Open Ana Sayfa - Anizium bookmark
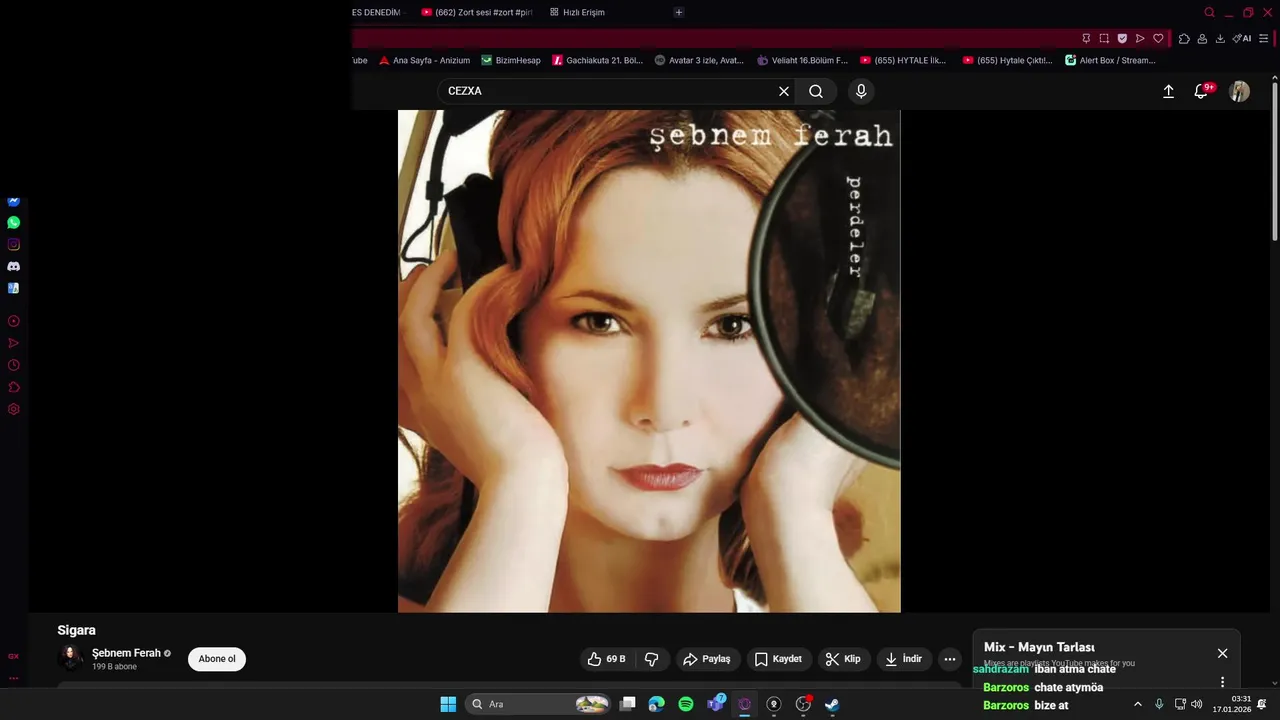The height and width of the screenshot is (720, 1280). (424, 60)
